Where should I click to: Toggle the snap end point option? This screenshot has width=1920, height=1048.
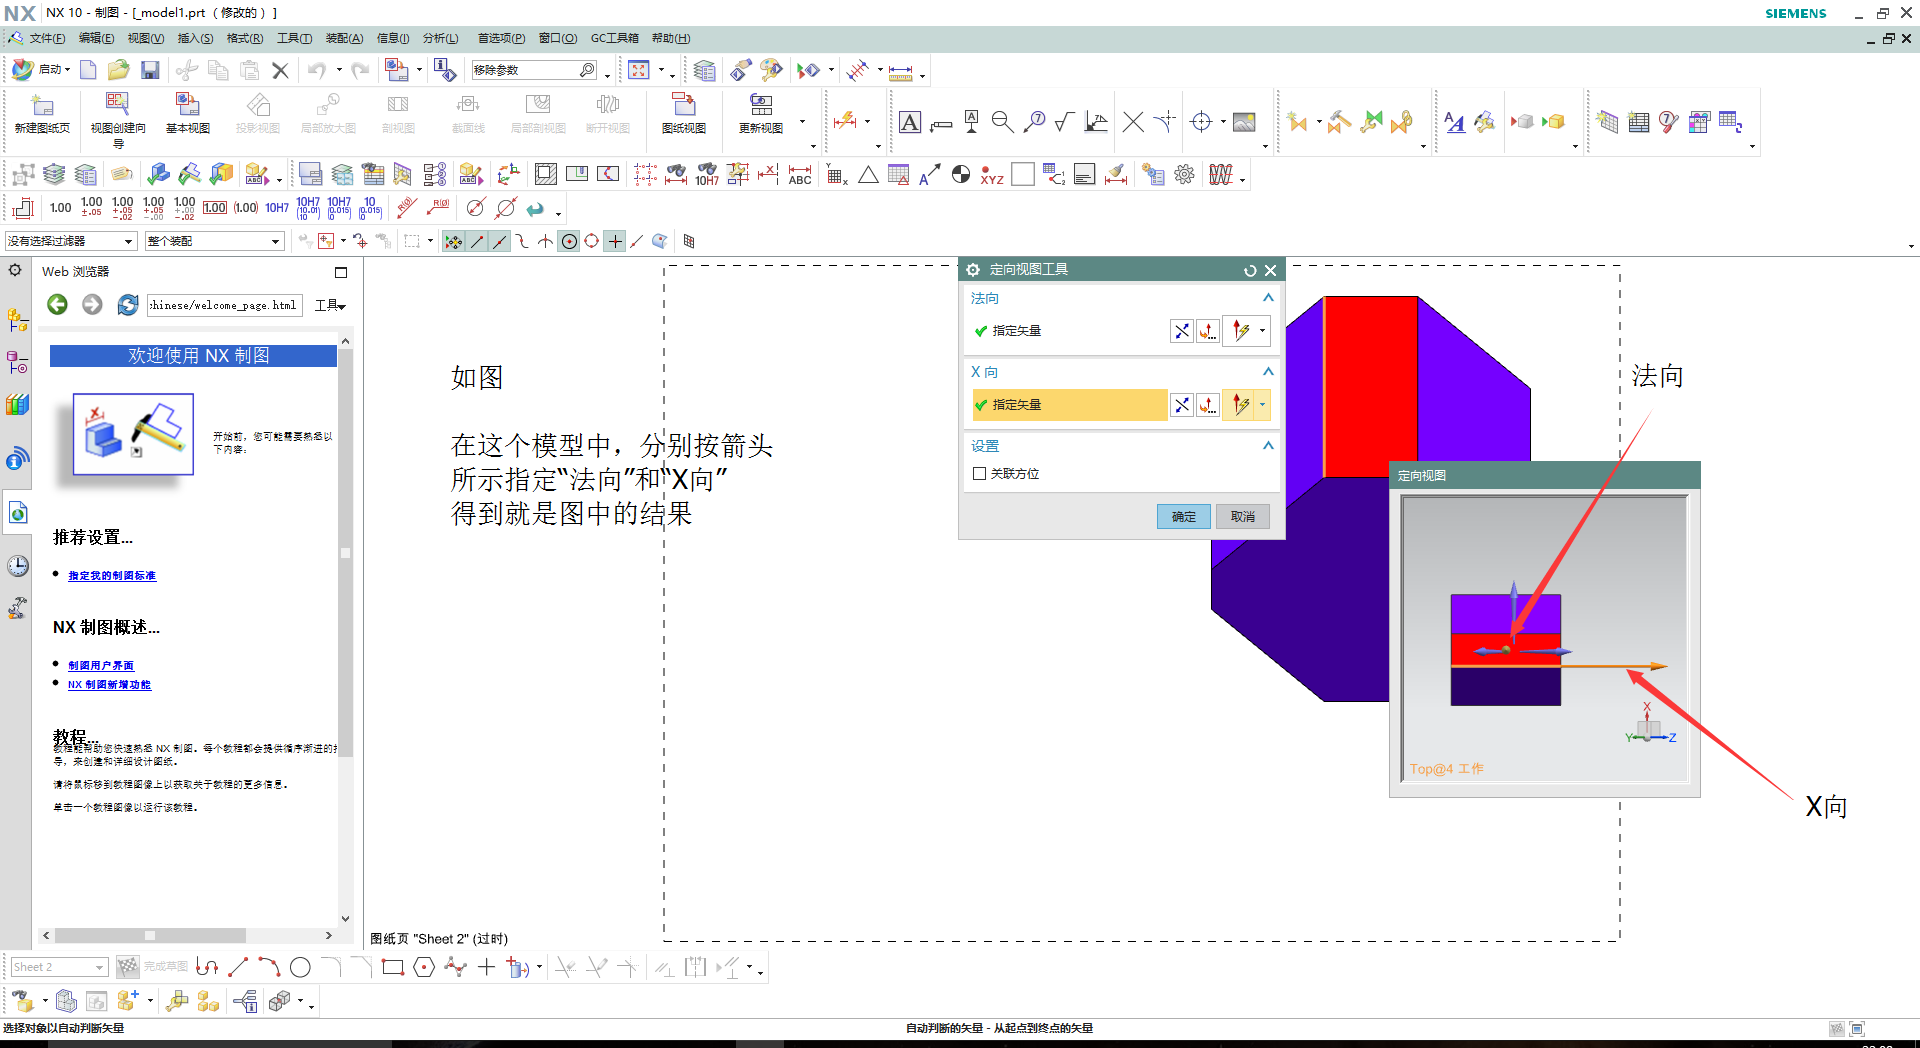tap(477, 241)
